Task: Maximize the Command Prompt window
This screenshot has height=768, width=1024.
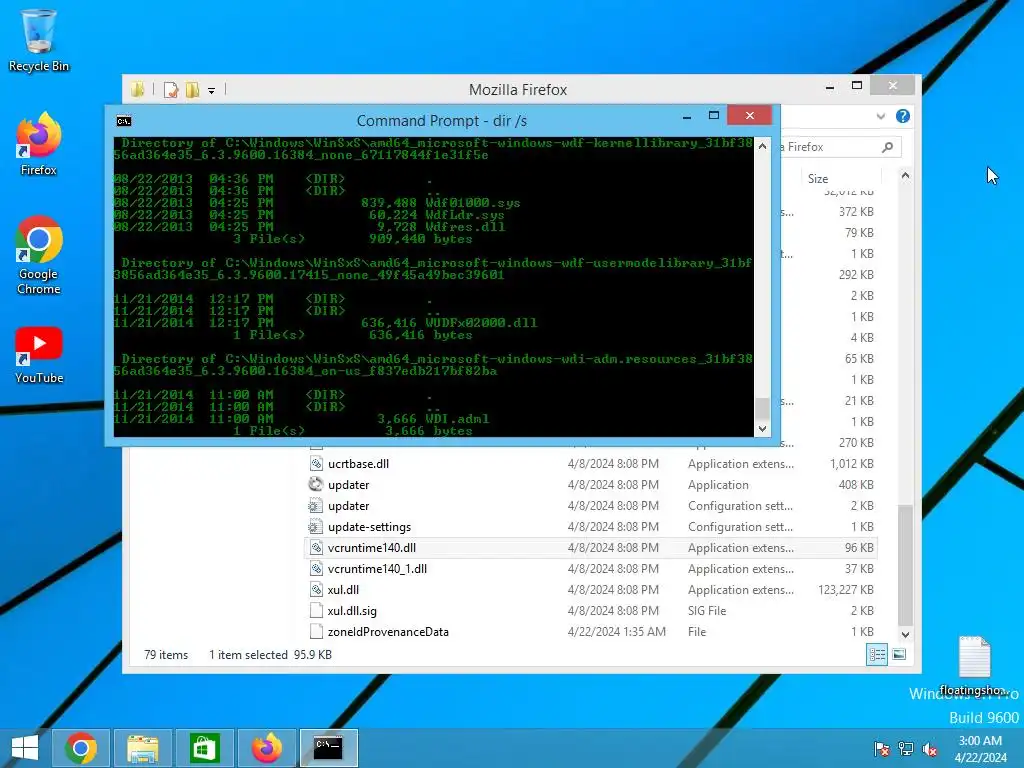Action: coord(714,116)
